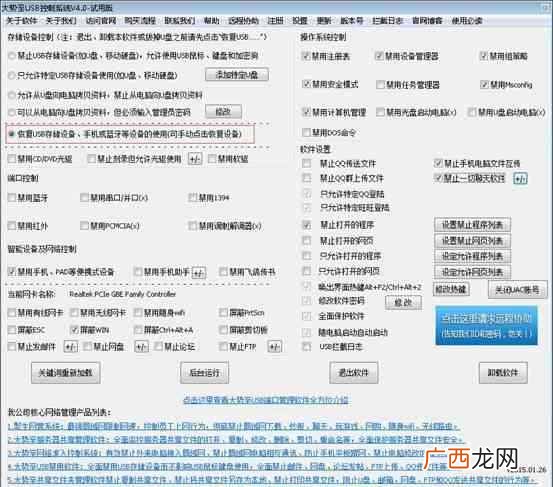This screenshot has height=487, width=553.
Task: Enable the 禁用蓝牙 checkbox
Action: pos(12,197)
